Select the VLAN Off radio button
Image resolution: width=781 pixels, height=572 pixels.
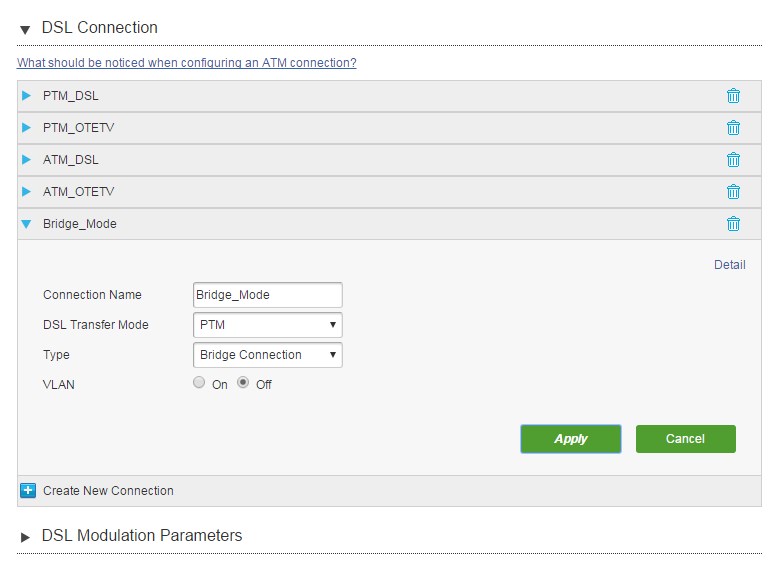(243, 382)
